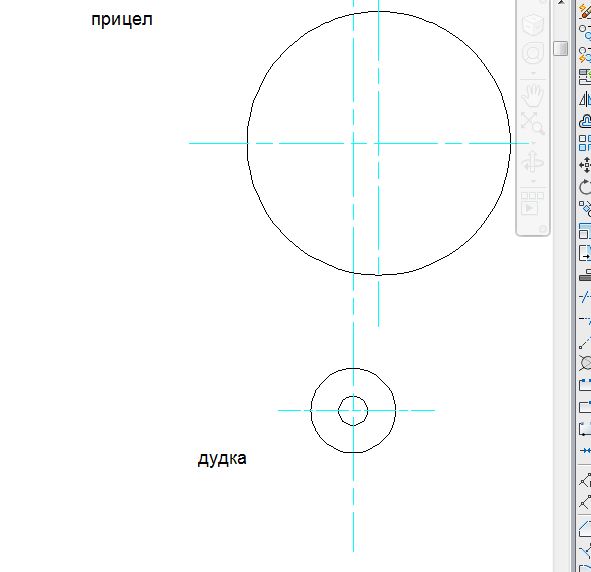The height and width of the screenshot is (572, 591).
Task: Open the ShowMotion play tool
Action: click(x=532, y=204)
